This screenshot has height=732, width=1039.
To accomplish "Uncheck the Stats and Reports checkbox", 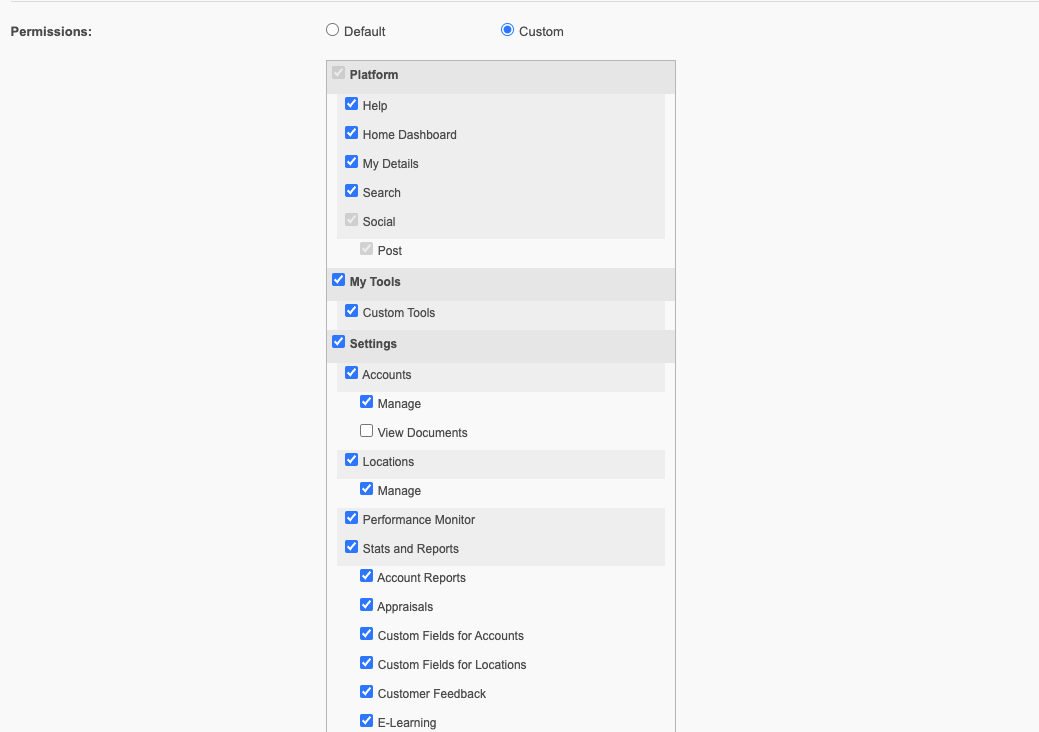I will [x=352, y=547].
